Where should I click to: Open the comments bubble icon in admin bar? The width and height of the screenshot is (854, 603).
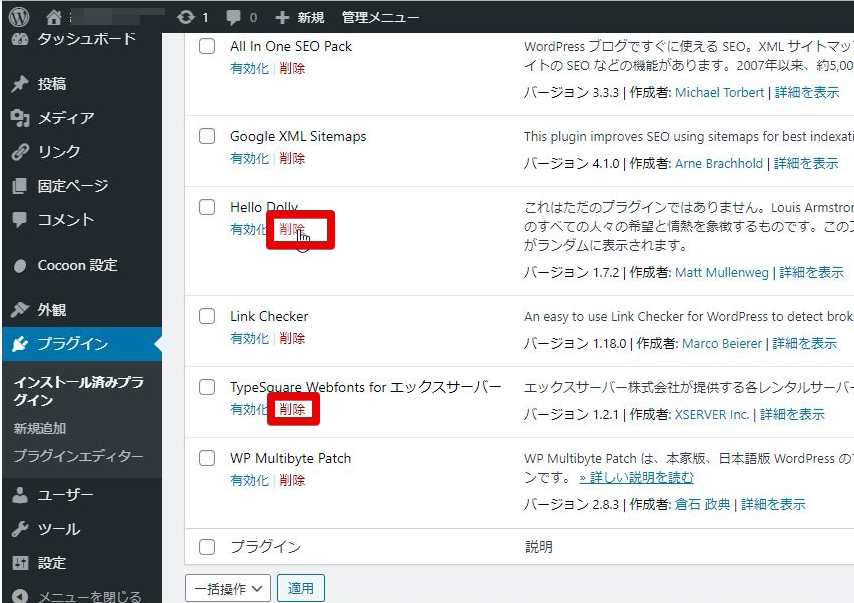coord(234,18)
